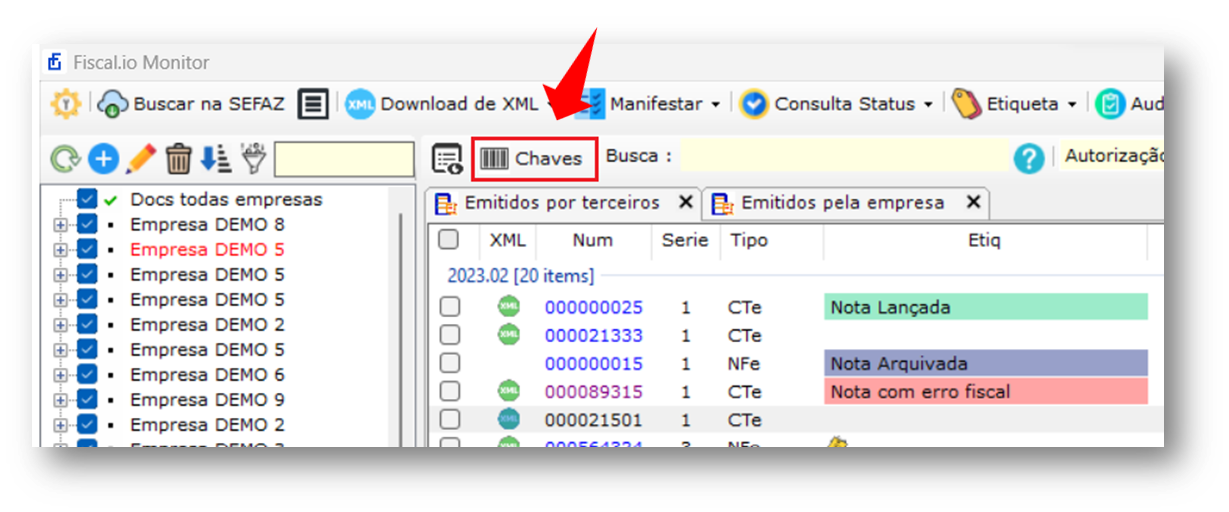Expand the Empresa DEMO 8 node
The image size is (1229, 512).
pyautogui.click(x=59, y=225)
